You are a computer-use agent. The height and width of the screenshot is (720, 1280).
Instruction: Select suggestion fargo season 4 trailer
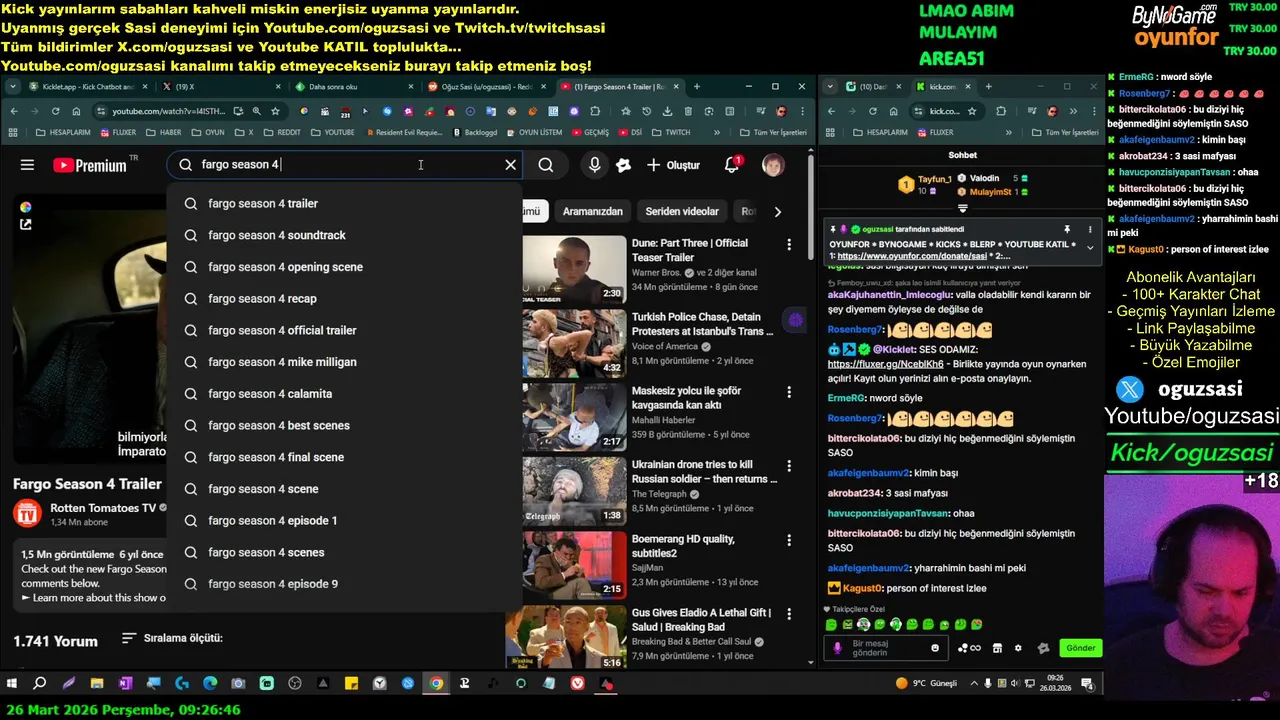click(345, 203)
